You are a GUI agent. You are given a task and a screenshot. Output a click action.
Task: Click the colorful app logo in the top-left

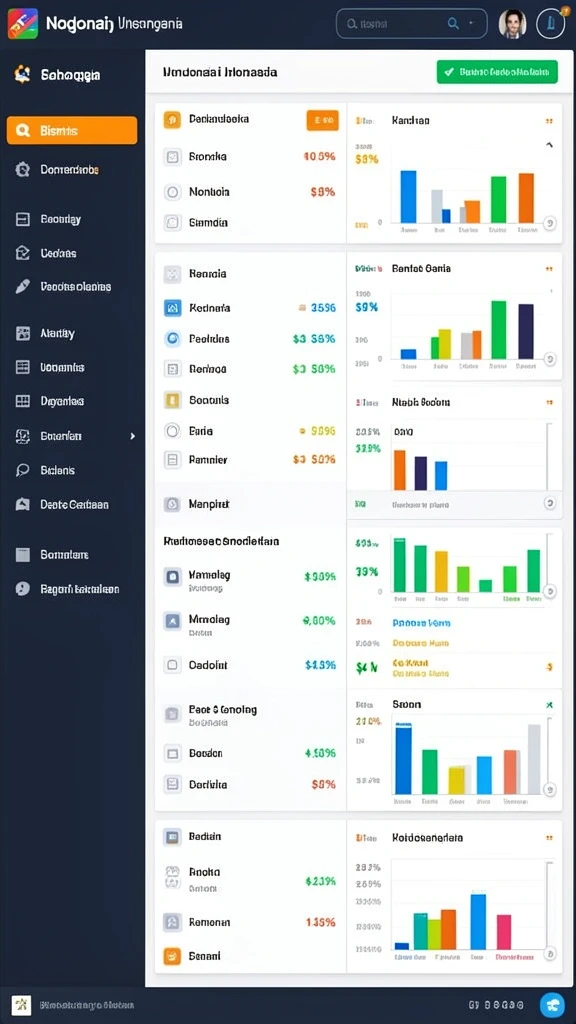pyautogui.click(x=23, y=24)
